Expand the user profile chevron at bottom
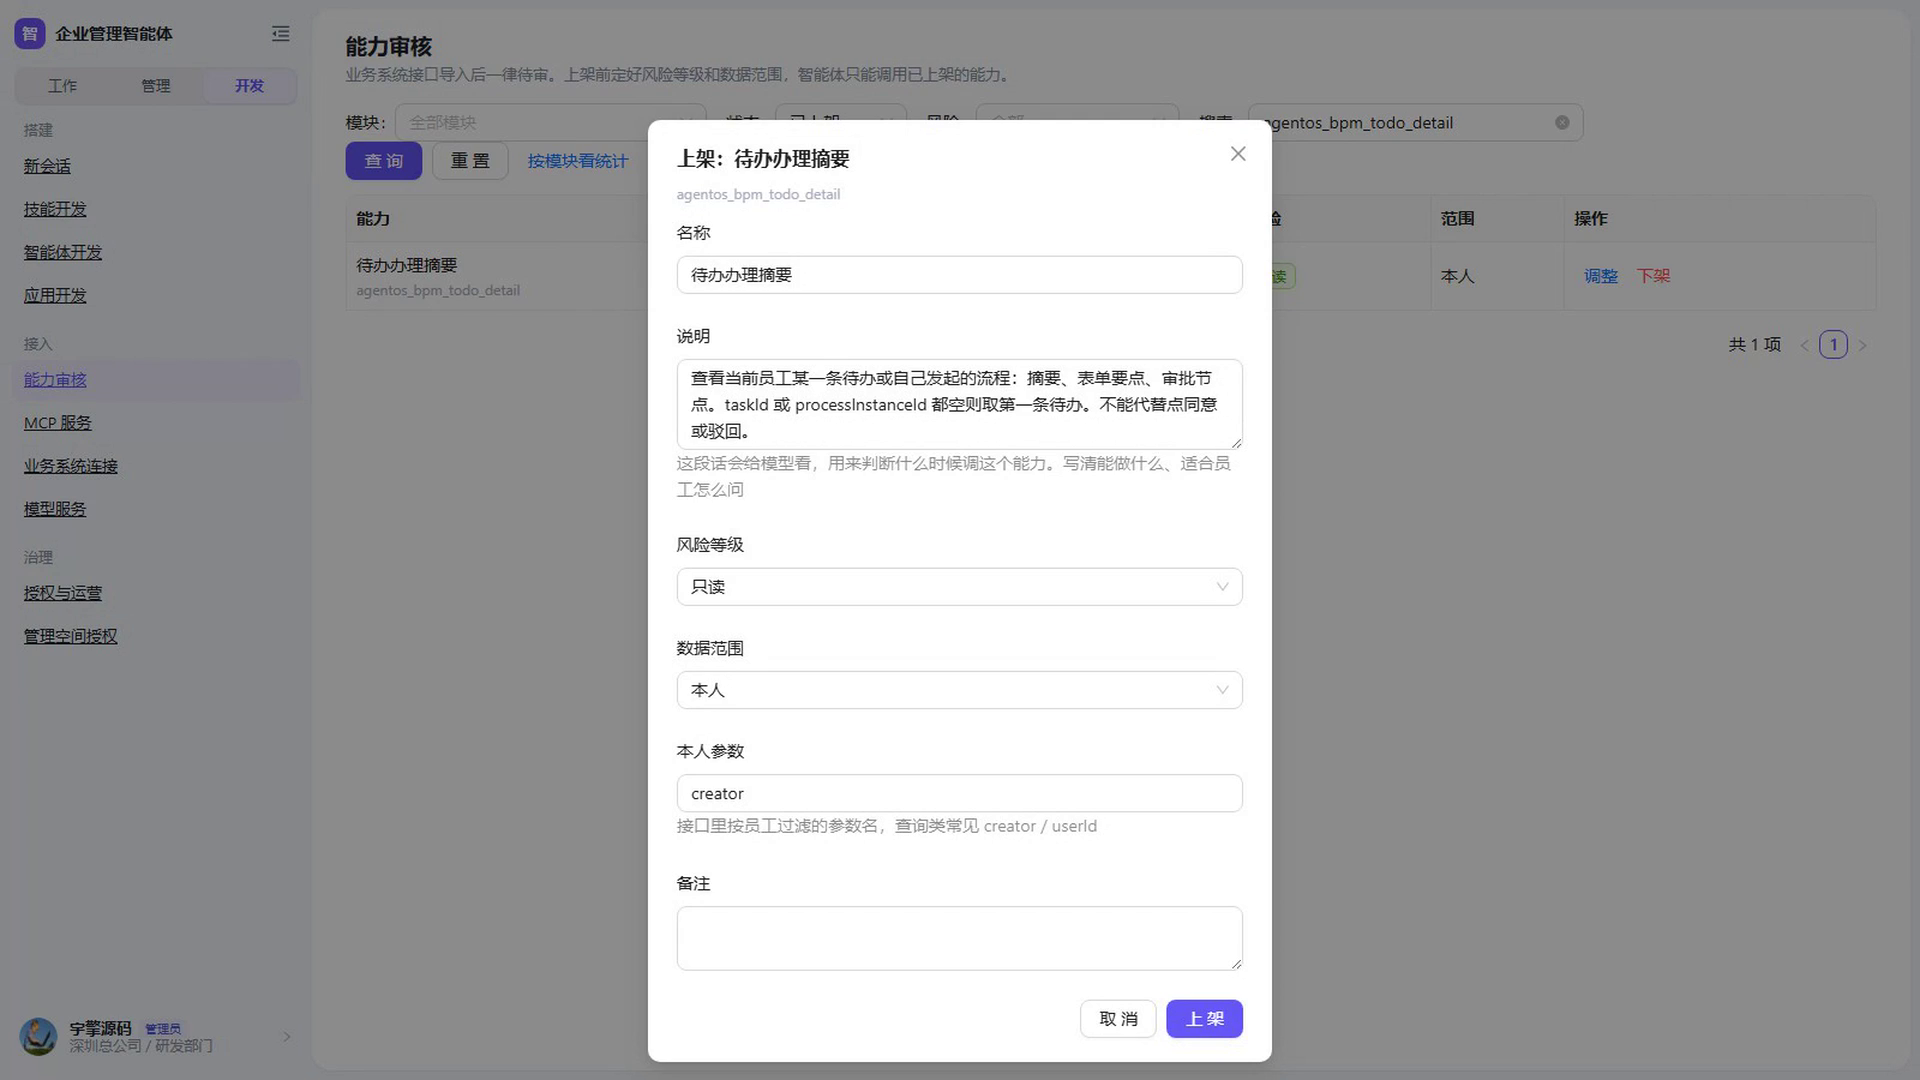The width and height of the screenshot is (1920, 1080). click(x=286, y=1037)
